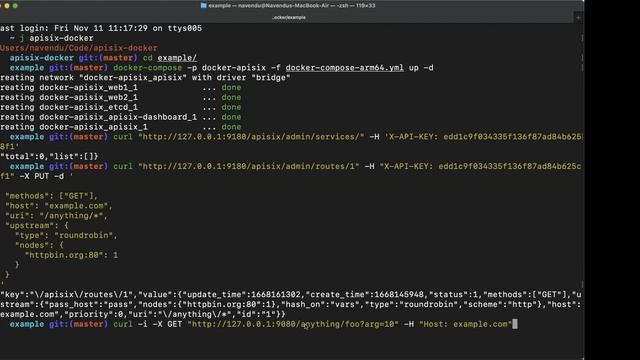The width and height of the screenshot is (640, 360).
Task: Click the "httpbin.org:80": 1 line
Action: click(x=71, y=255)
